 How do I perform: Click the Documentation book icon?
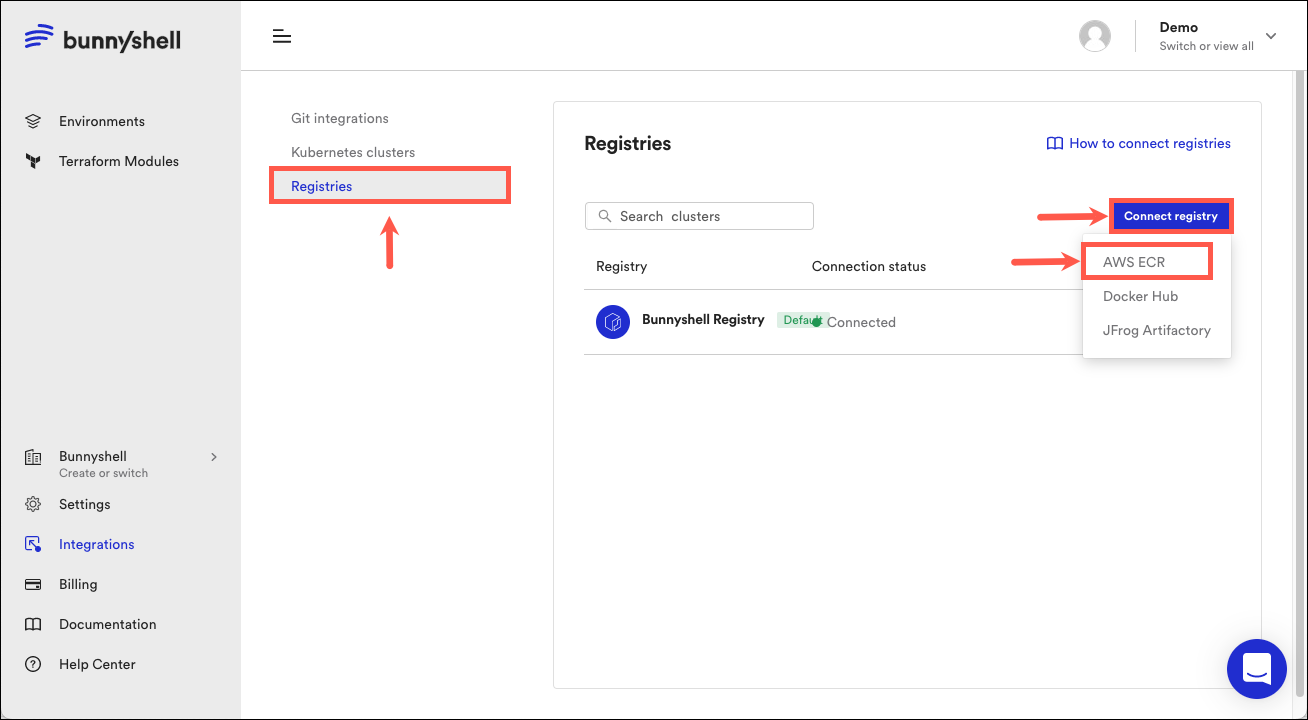33,624
